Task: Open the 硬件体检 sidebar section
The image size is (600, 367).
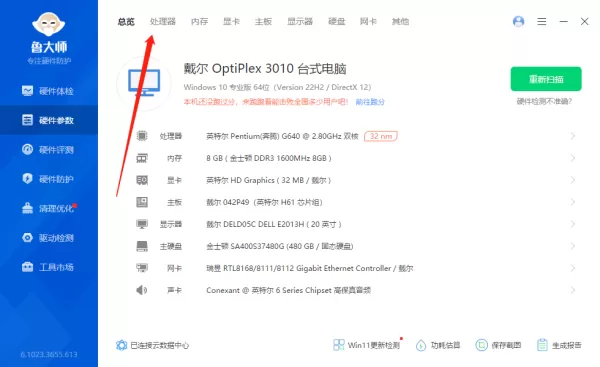Action: [48, 91]
